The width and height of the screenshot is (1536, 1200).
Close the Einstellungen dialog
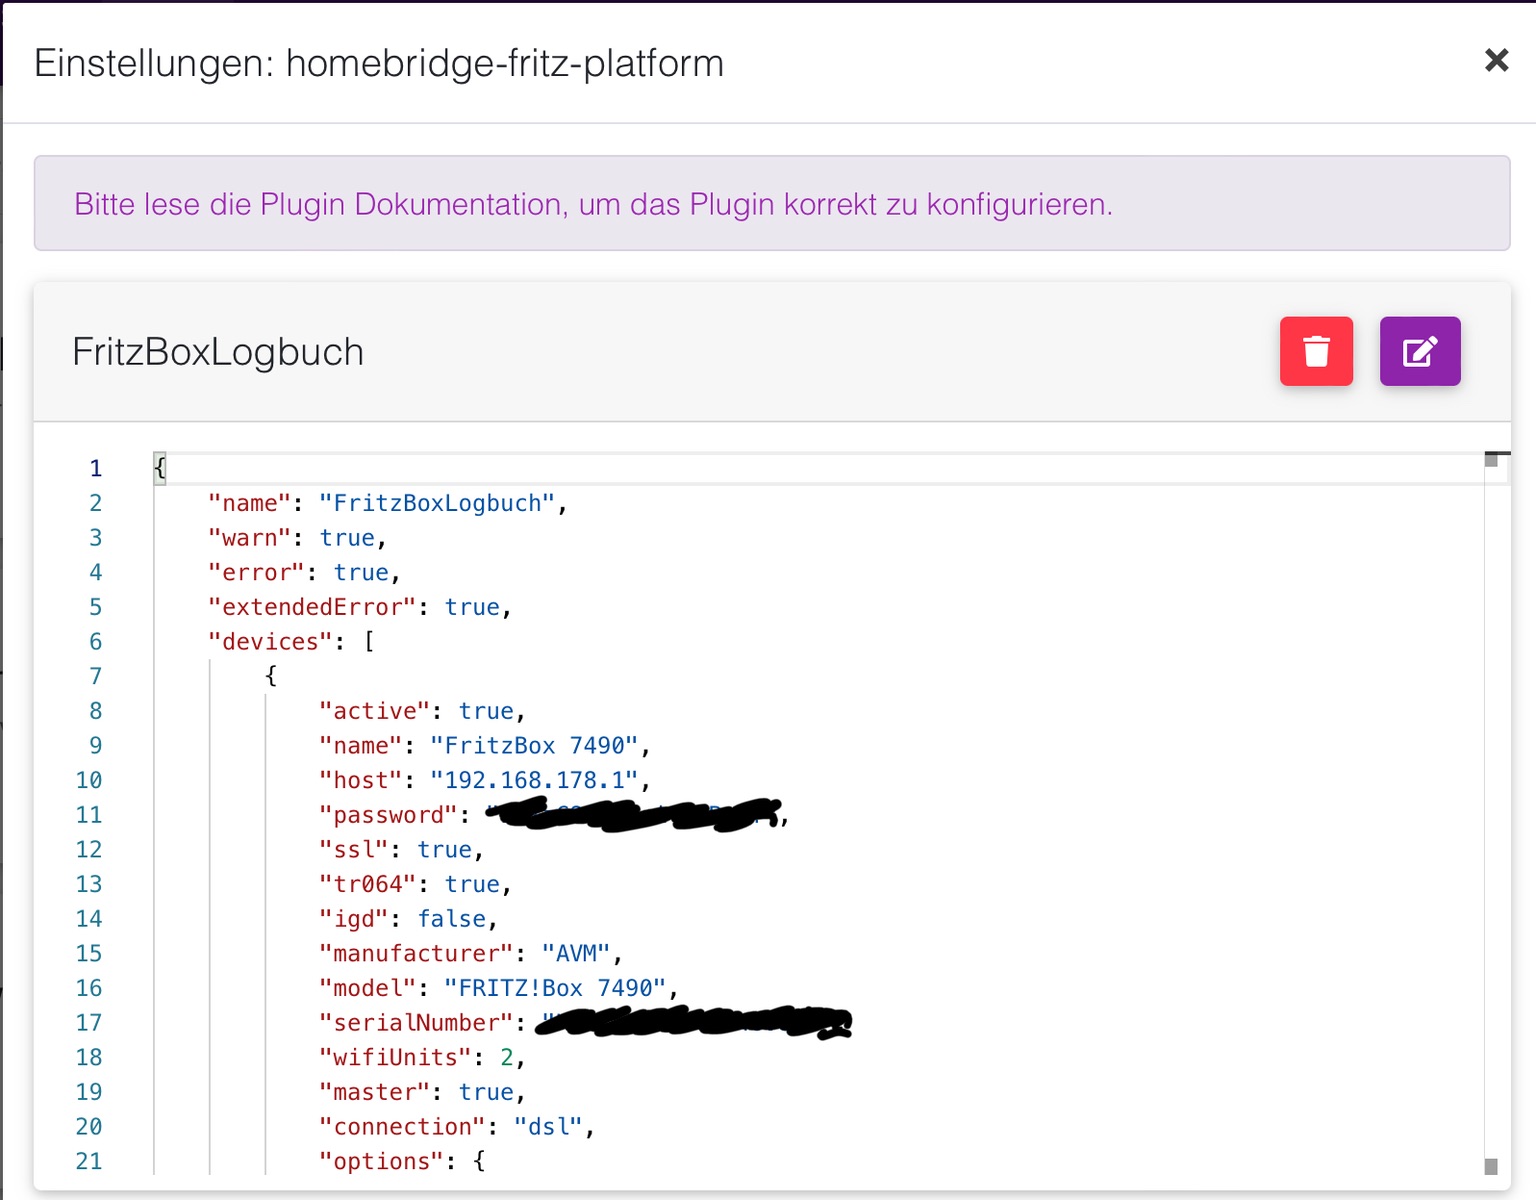pyautogui.click(x=1496, y=61)
